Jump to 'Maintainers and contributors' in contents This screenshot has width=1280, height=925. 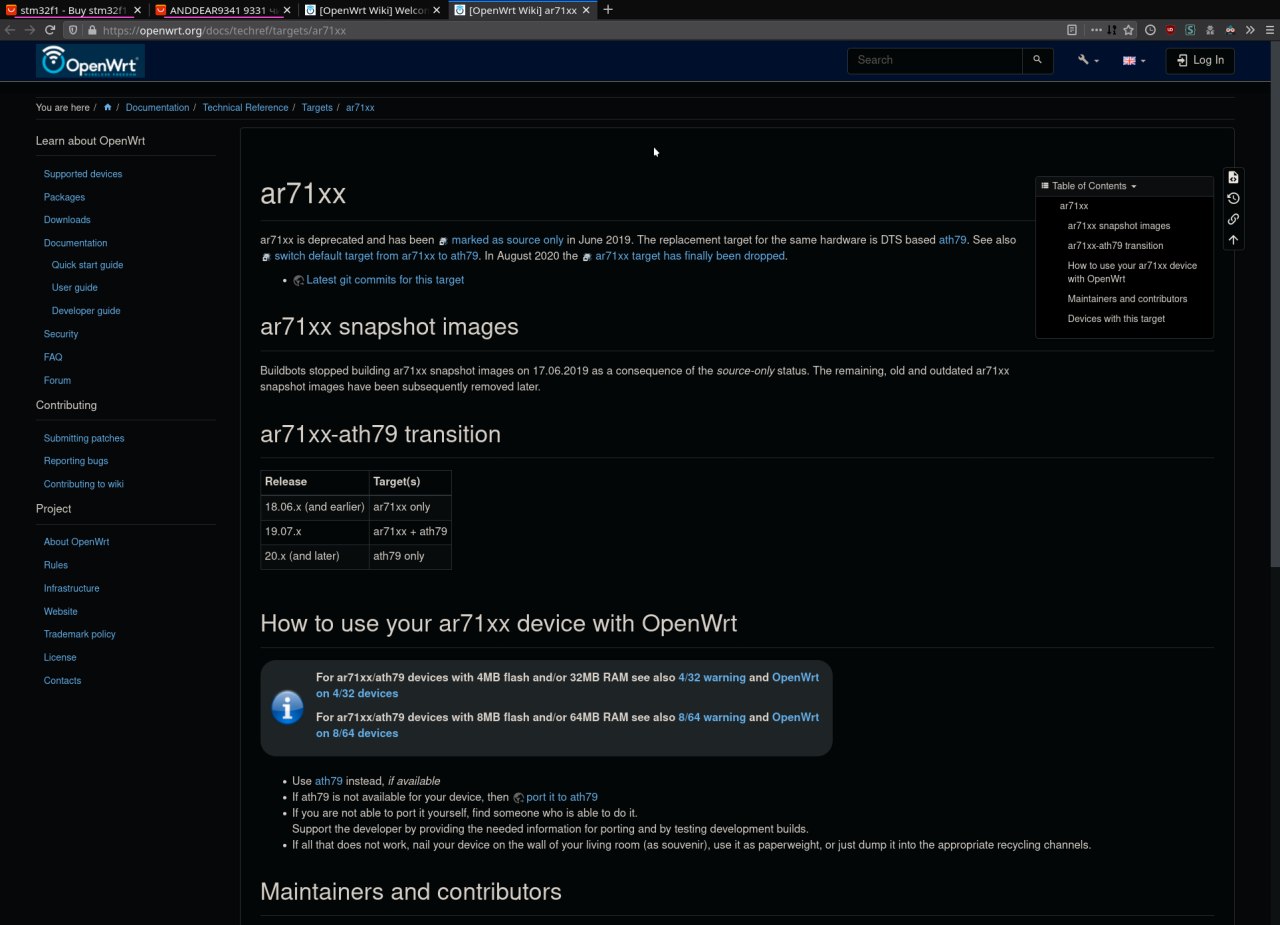(1127, 299)
